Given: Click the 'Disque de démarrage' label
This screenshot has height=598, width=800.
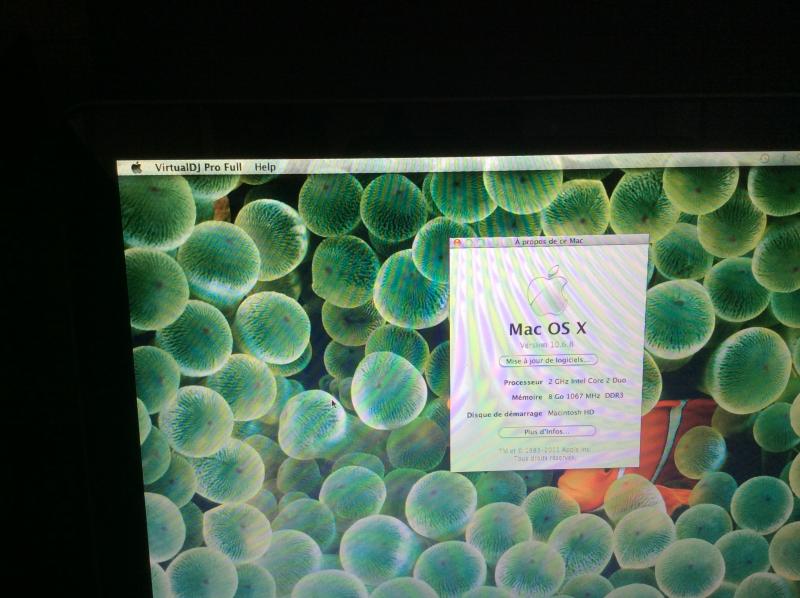Looking at the screenshot, I should coord(505,414).
